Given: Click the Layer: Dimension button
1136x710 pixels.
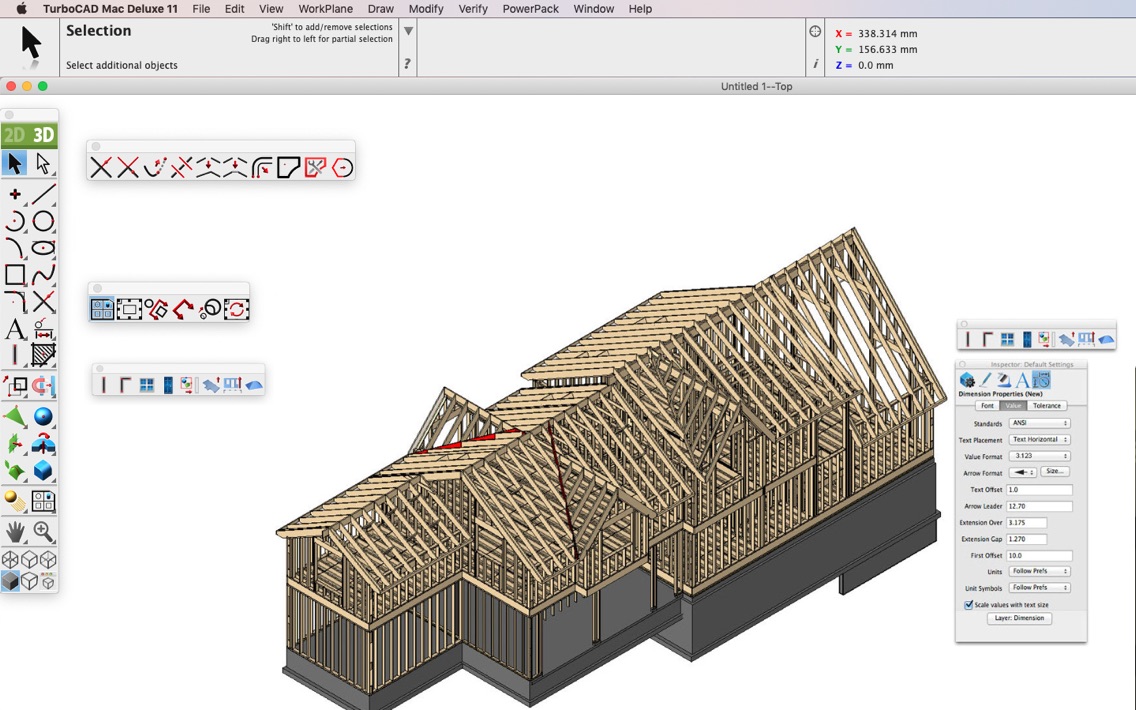Looking at the screenshot, I should [1019, 617].
